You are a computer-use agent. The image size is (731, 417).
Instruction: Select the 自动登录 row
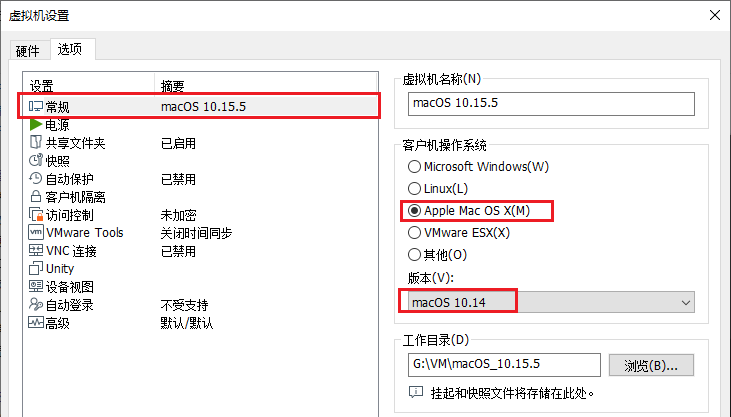[x=200, y=305]
